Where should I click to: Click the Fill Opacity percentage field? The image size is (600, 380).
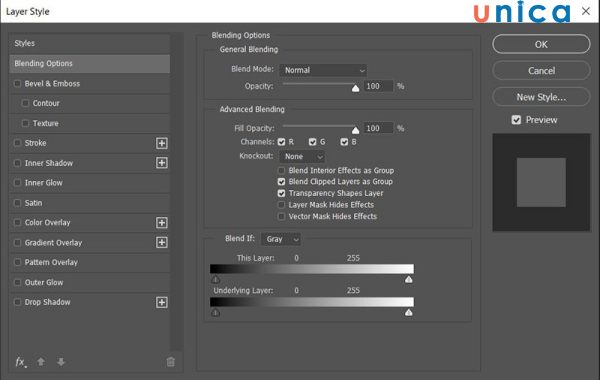[378, 128]
